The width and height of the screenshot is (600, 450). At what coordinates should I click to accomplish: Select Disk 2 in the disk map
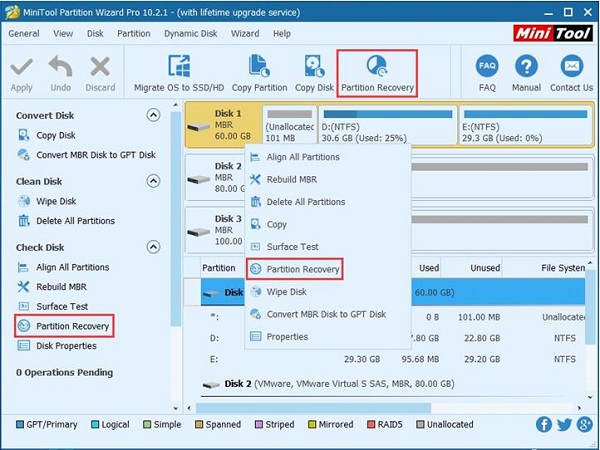pyautogui.click(x=215, y=178)
